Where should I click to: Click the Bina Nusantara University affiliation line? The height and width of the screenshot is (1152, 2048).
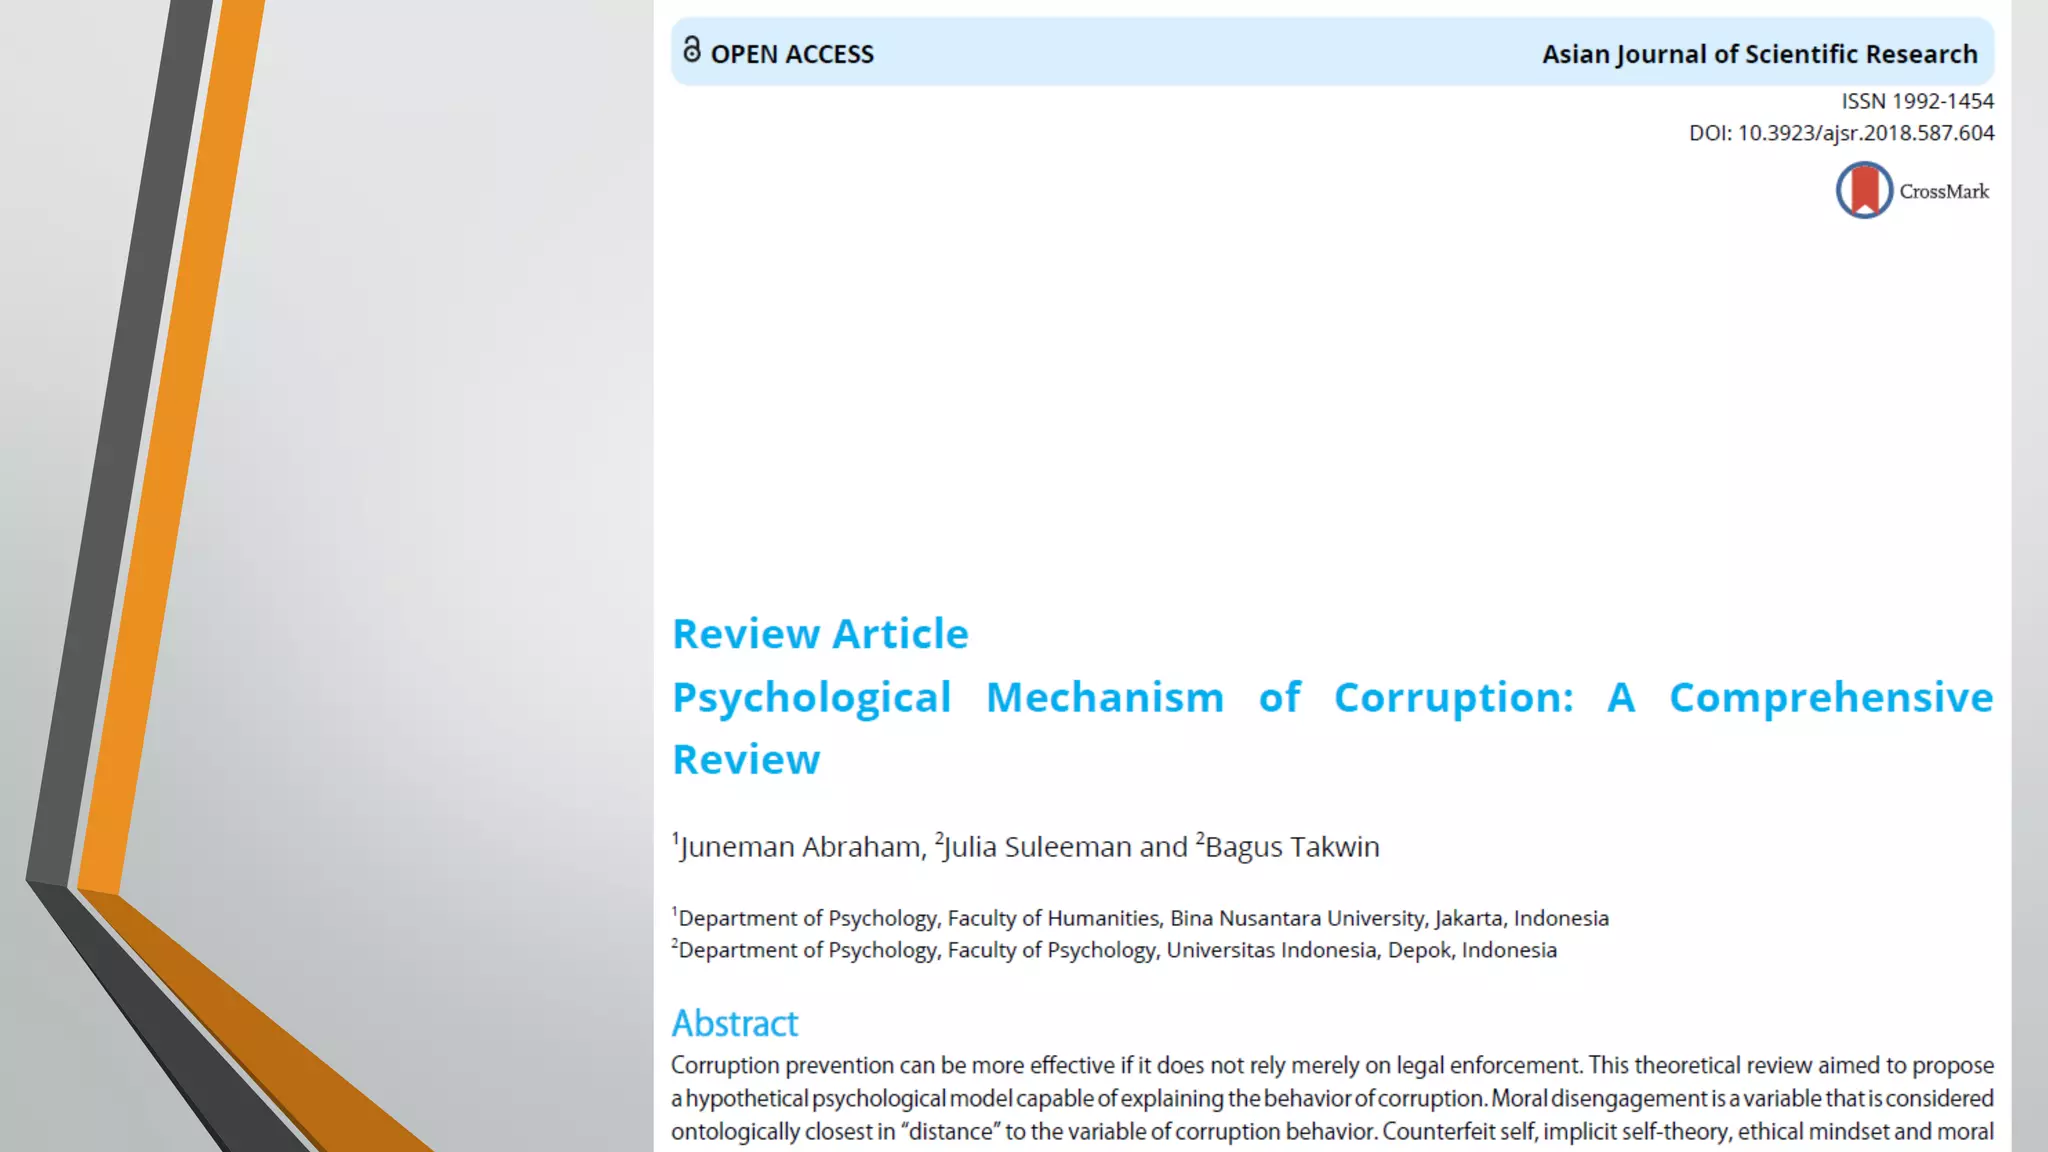1142,918
